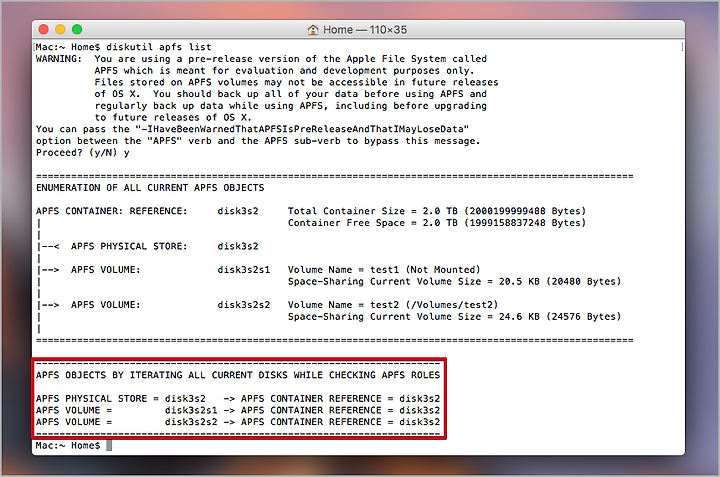Click "Volume Name = test2 (/Volumes/test2)"
The image size is (720, 477).
tap(393, 305)
